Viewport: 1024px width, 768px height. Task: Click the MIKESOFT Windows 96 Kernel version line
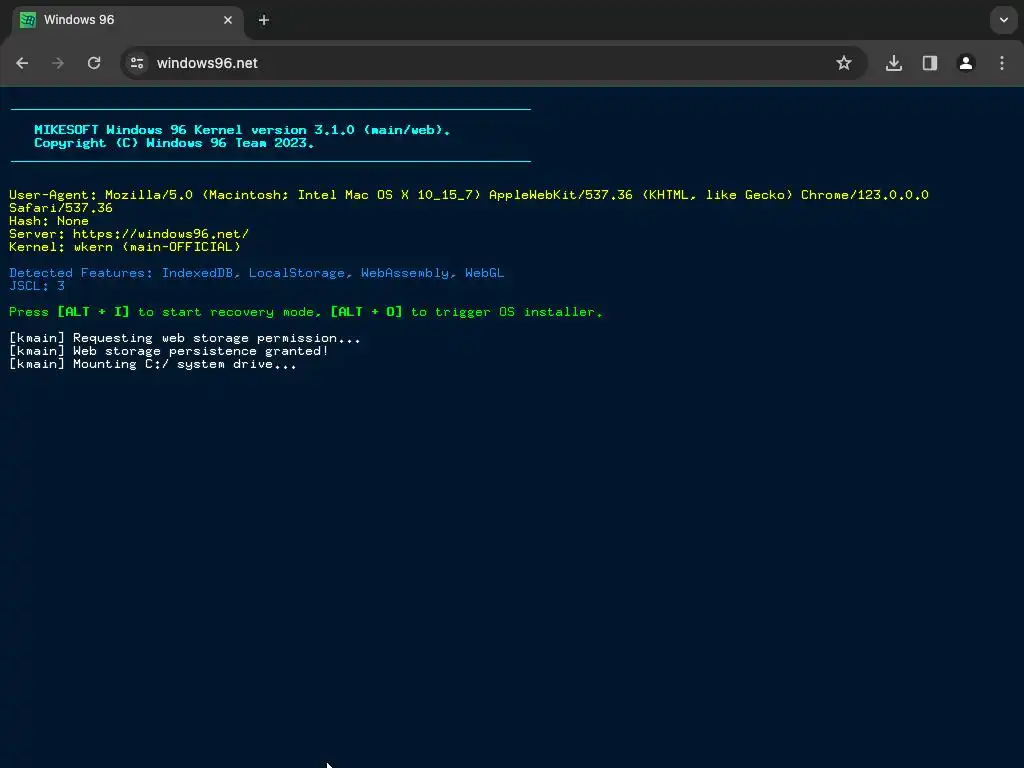[242, 130]
